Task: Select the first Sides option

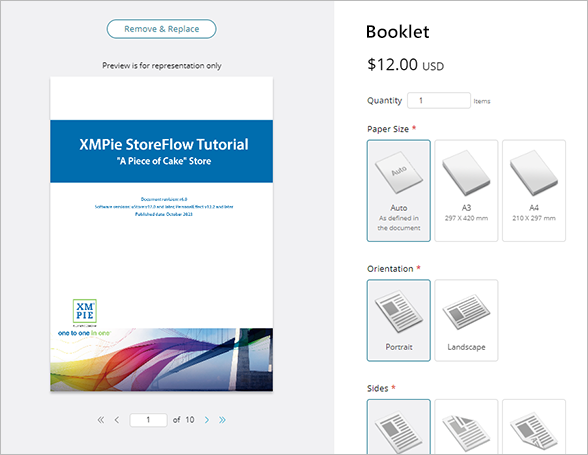Action: 399,427
